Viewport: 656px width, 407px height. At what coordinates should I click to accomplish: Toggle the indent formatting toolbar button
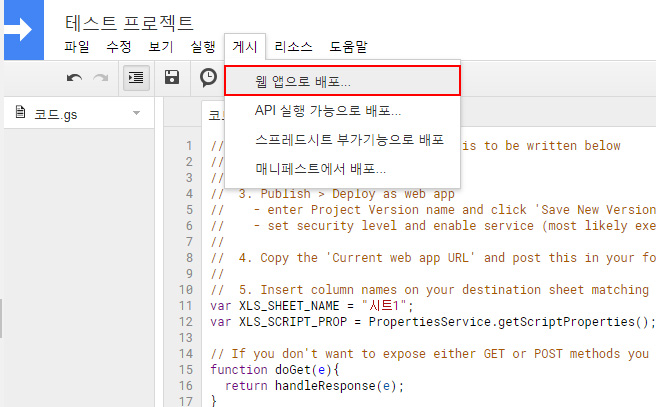[135, 78]
